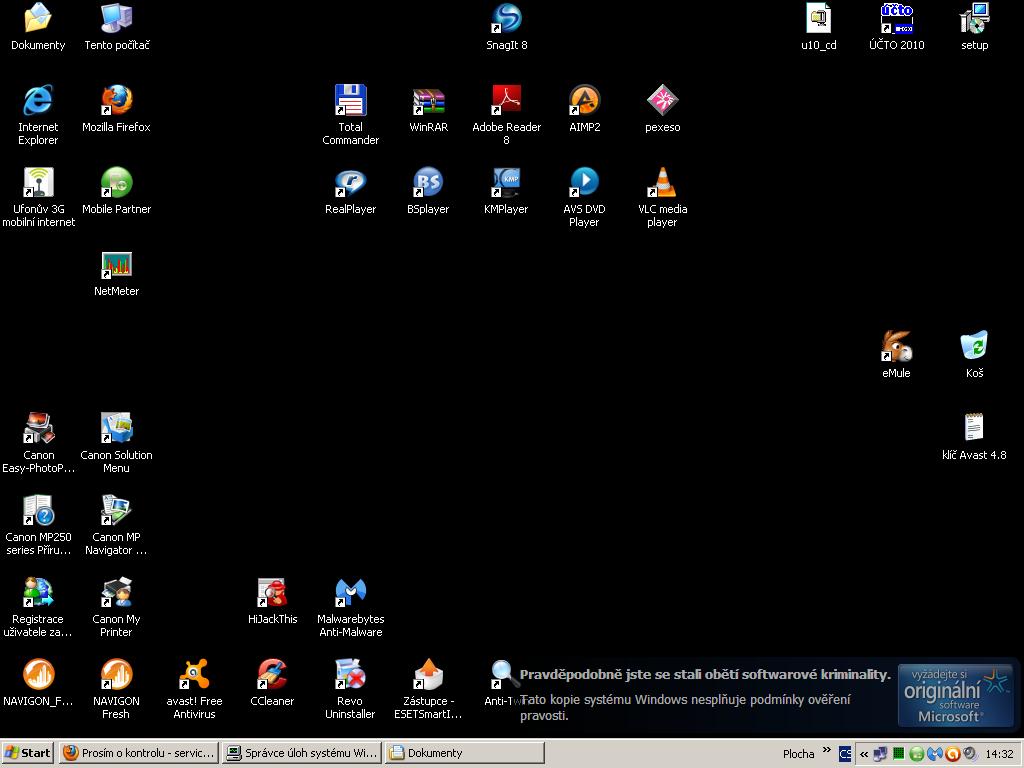Expand the Plocha toolbar chevron
This screenshot has height=768, width=1024.
point(826,750)
